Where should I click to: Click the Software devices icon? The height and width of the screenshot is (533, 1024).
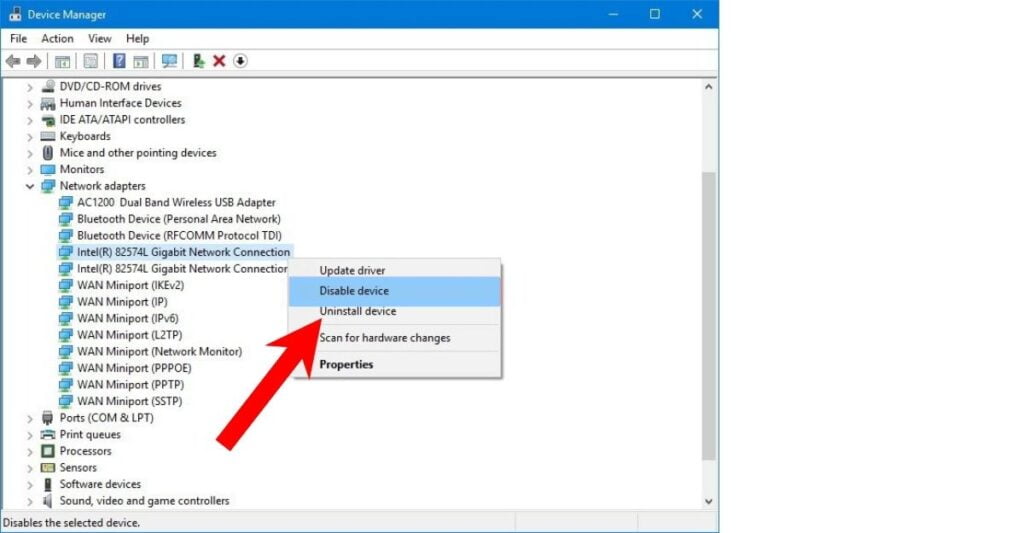pyautogui.click(x=48, y=485)
